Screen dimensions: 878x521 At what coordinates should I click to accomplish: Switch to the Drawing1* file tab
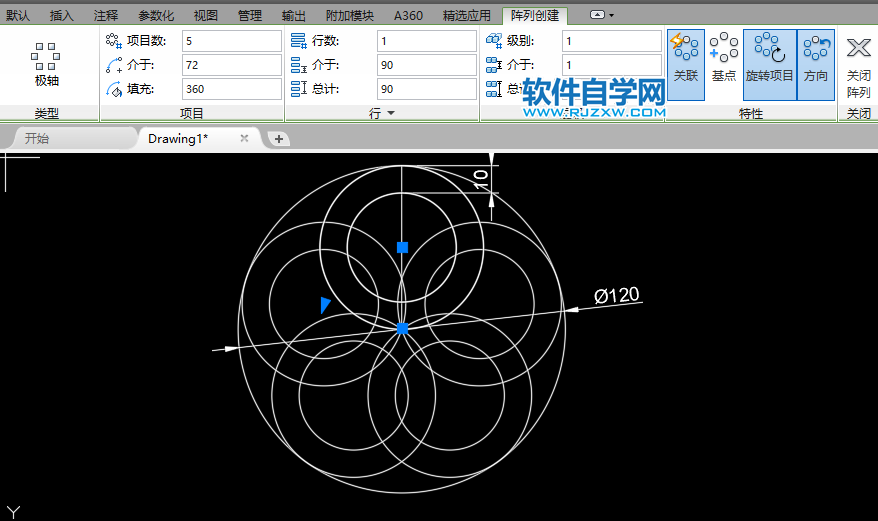178,138
